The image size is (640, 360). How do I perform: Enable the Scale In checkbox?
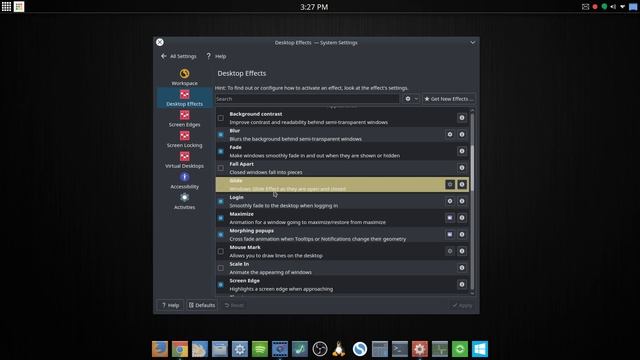(x=221, y=268)
